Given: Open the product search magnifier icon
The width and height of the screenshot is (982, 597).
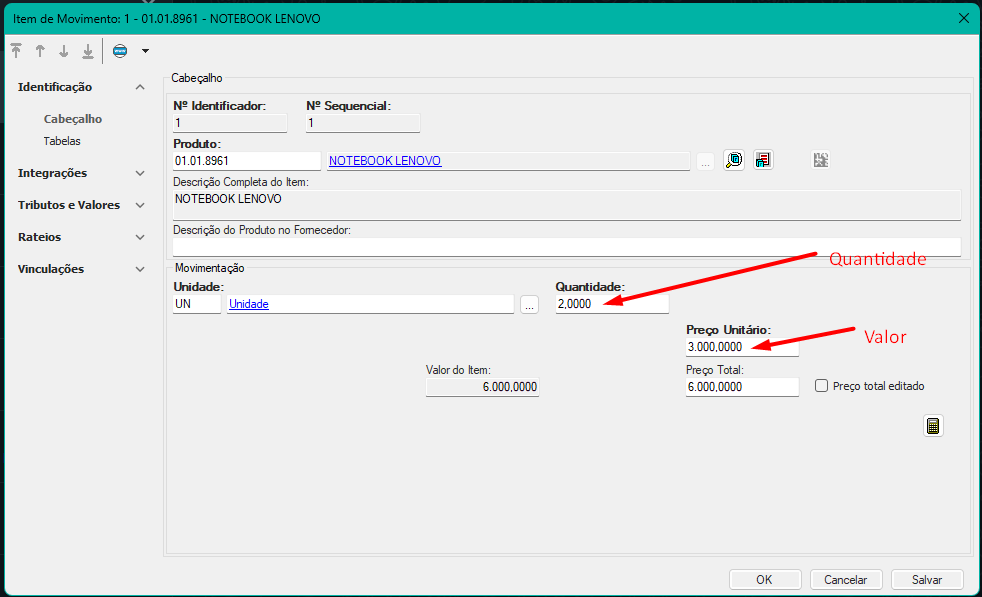Looking at the screenshot, I should pyautogui.click(x=734, y=160).
